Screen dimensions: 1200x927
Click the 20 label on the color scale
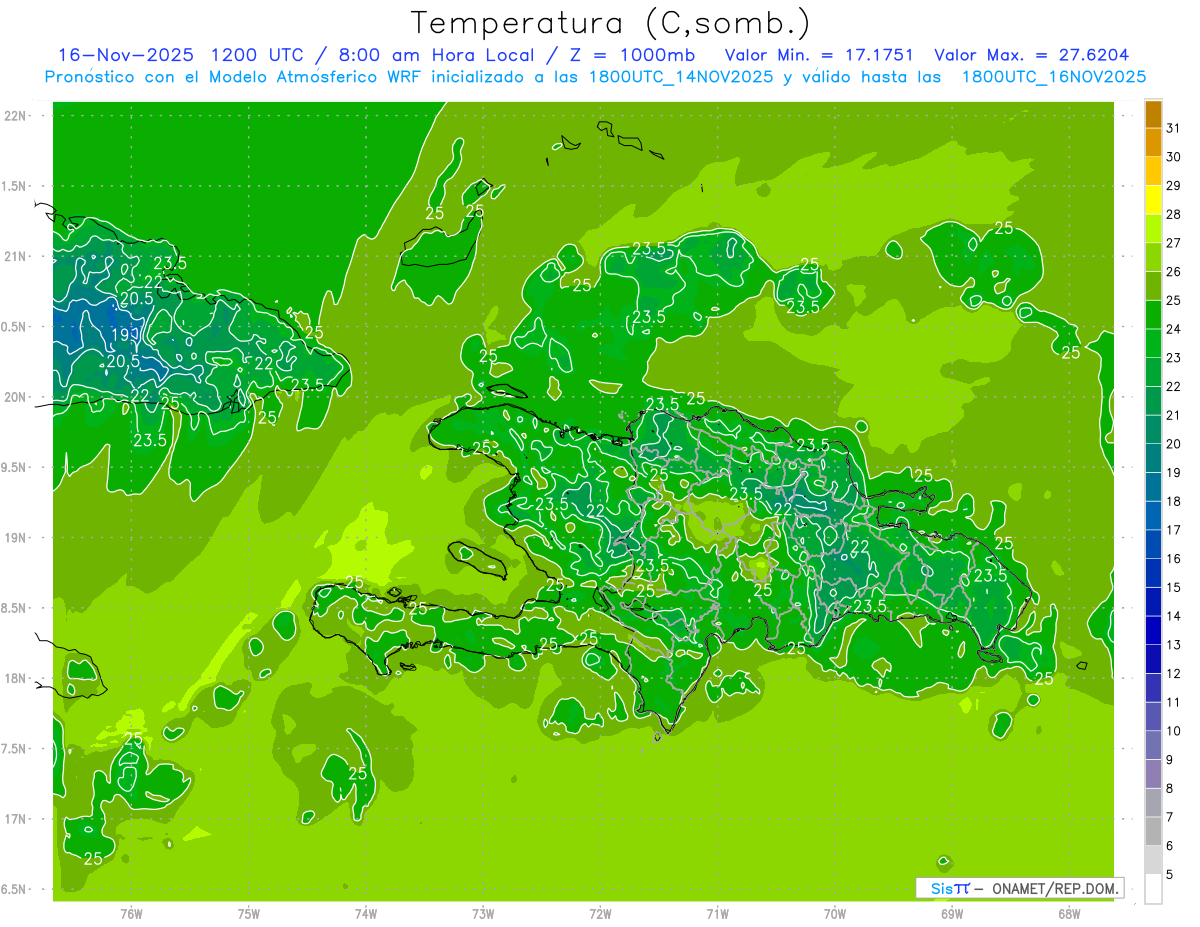1174,444
